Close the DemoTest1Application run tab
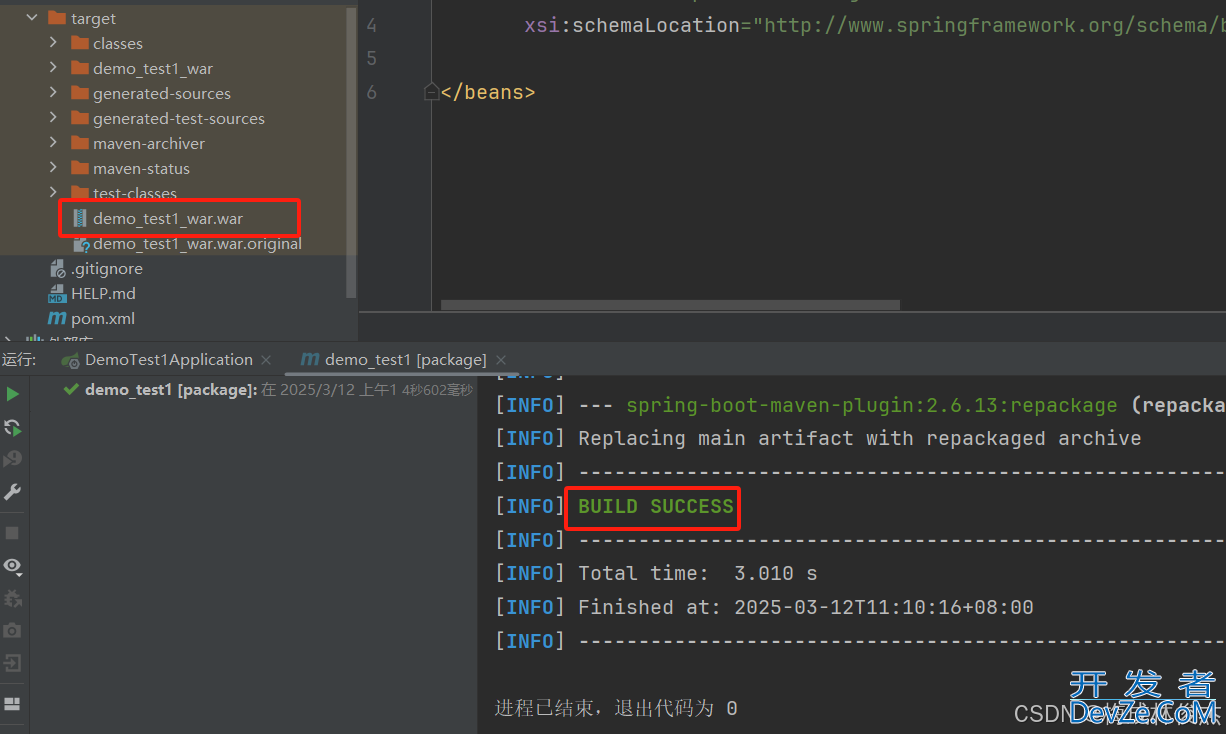The width and height of the screenshot is (1226, 734). pyautogui.click(x=266, y=360)
